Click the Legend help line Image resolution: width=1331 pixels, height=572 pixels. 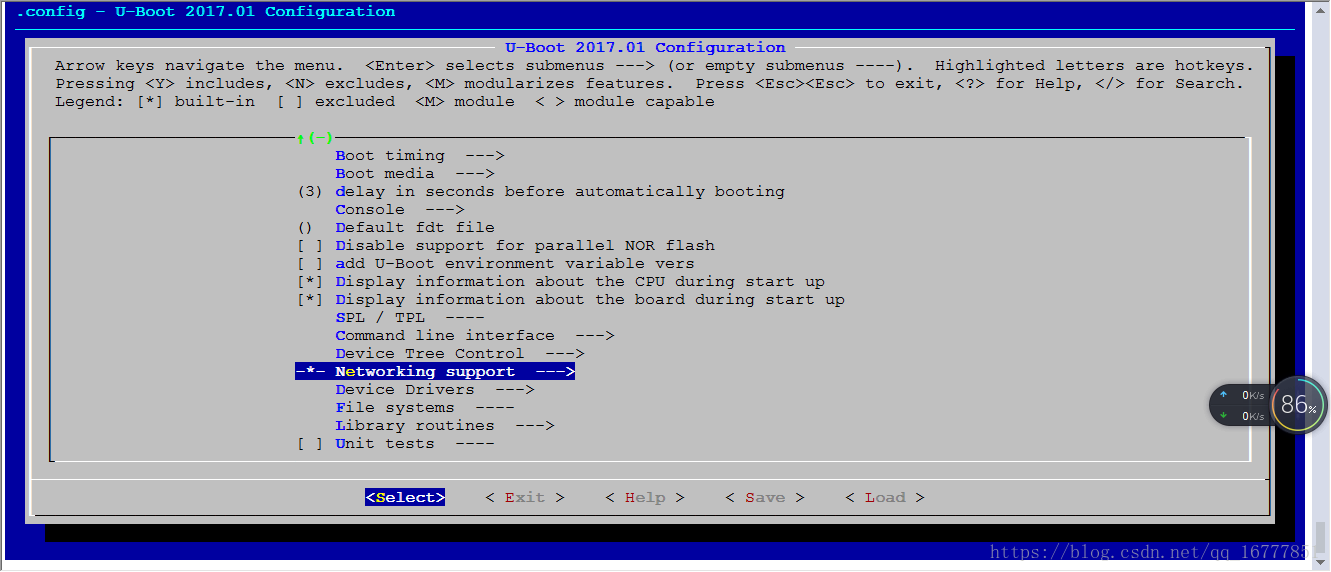tap(385, 101)
